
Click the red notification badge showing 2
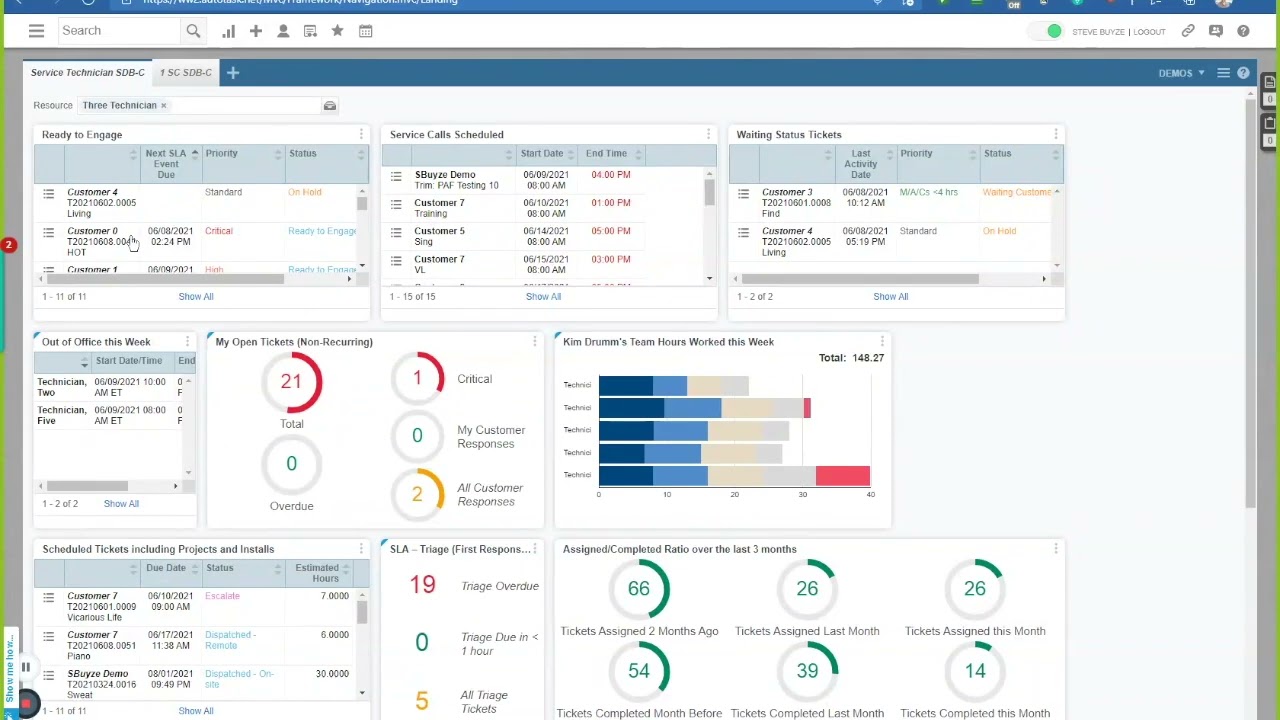[x=9, y=245]
